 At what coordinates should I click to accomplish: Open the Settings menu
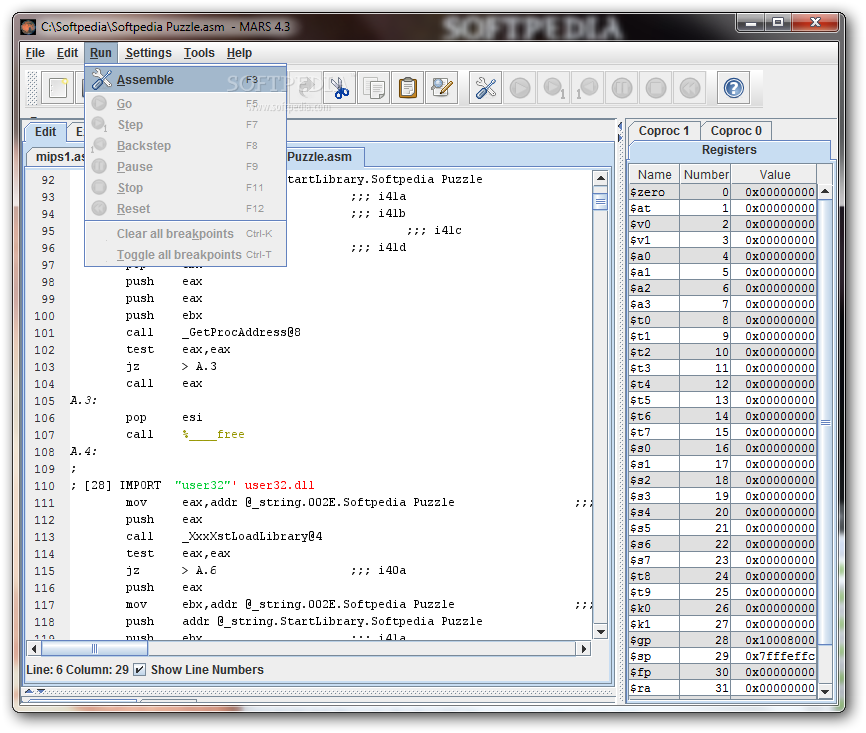(149, 53)
